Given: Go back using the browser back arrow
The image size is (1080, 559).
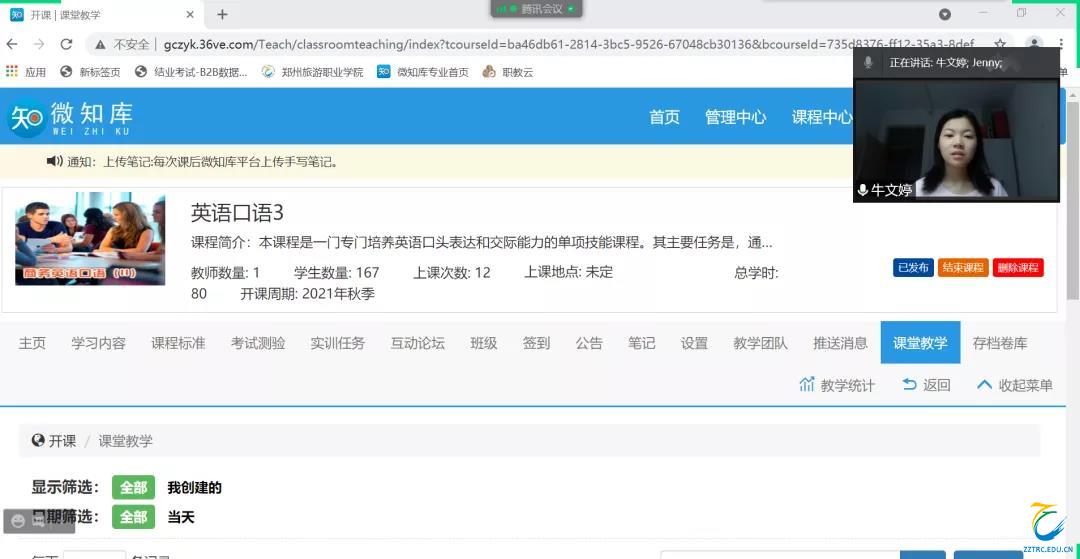Looking at the screenshot, I should pos(12,44).
